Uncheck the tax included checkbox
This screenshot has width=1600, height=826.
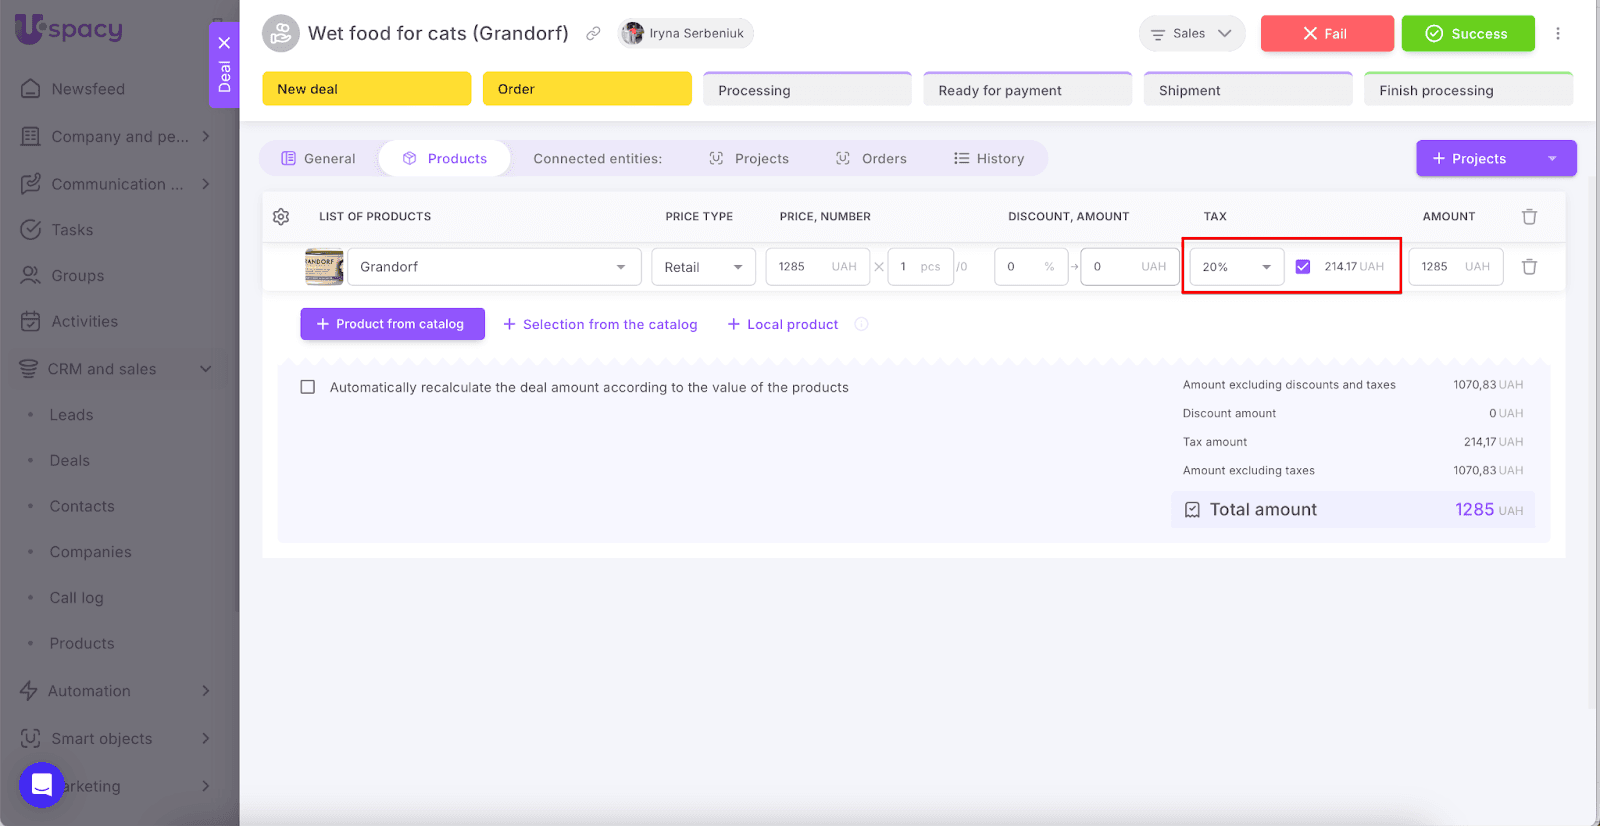[x=1303, y=267]
